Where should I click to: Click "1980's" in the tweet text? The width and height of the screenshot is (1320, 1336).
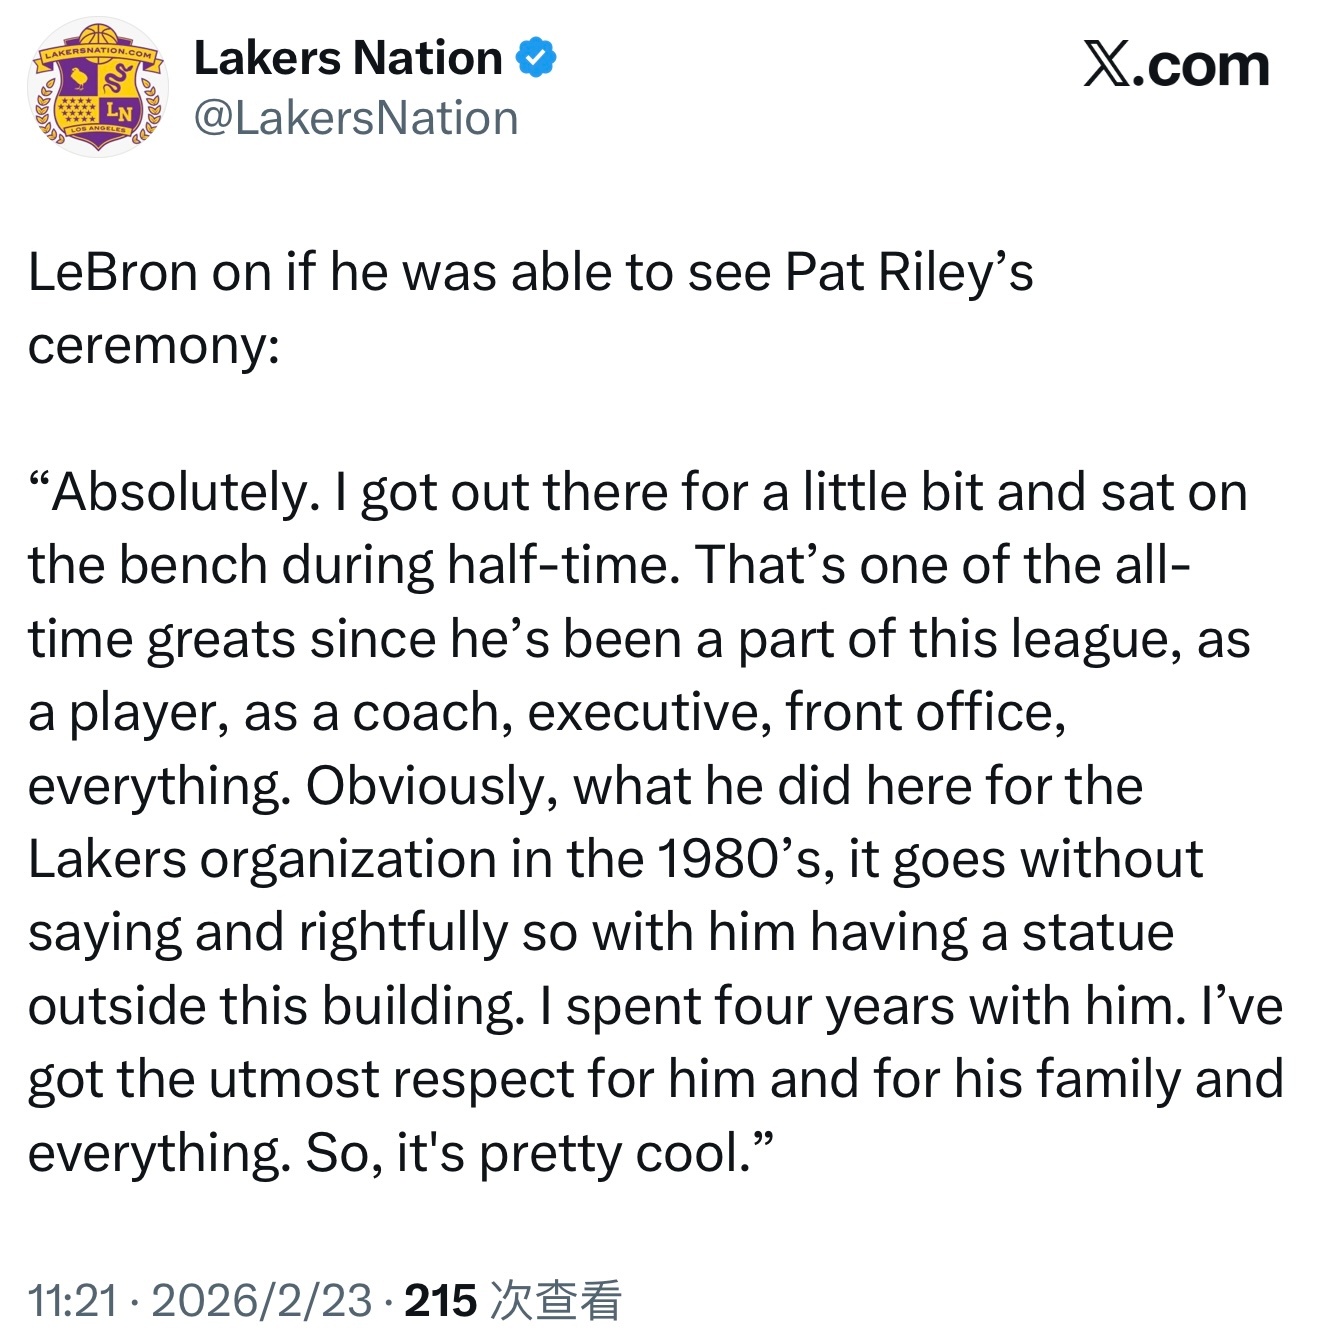tap(745, 859)
